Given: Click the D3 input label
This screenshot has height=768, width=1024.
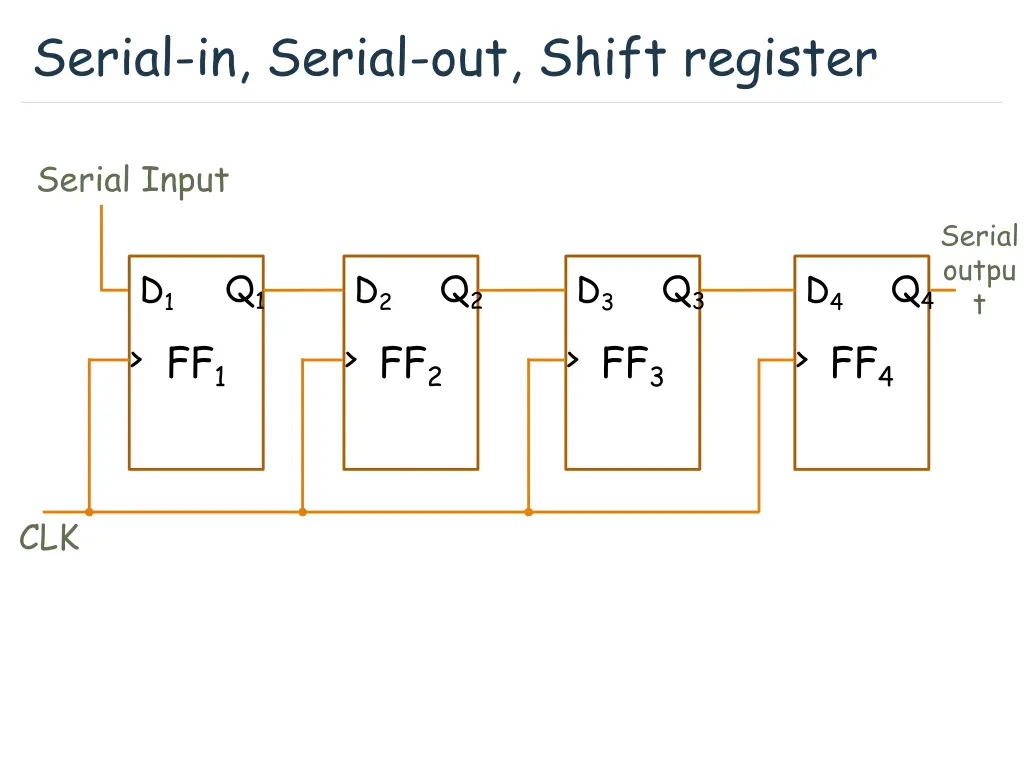Looking at the screenshot, I should (x=595, y=293).
